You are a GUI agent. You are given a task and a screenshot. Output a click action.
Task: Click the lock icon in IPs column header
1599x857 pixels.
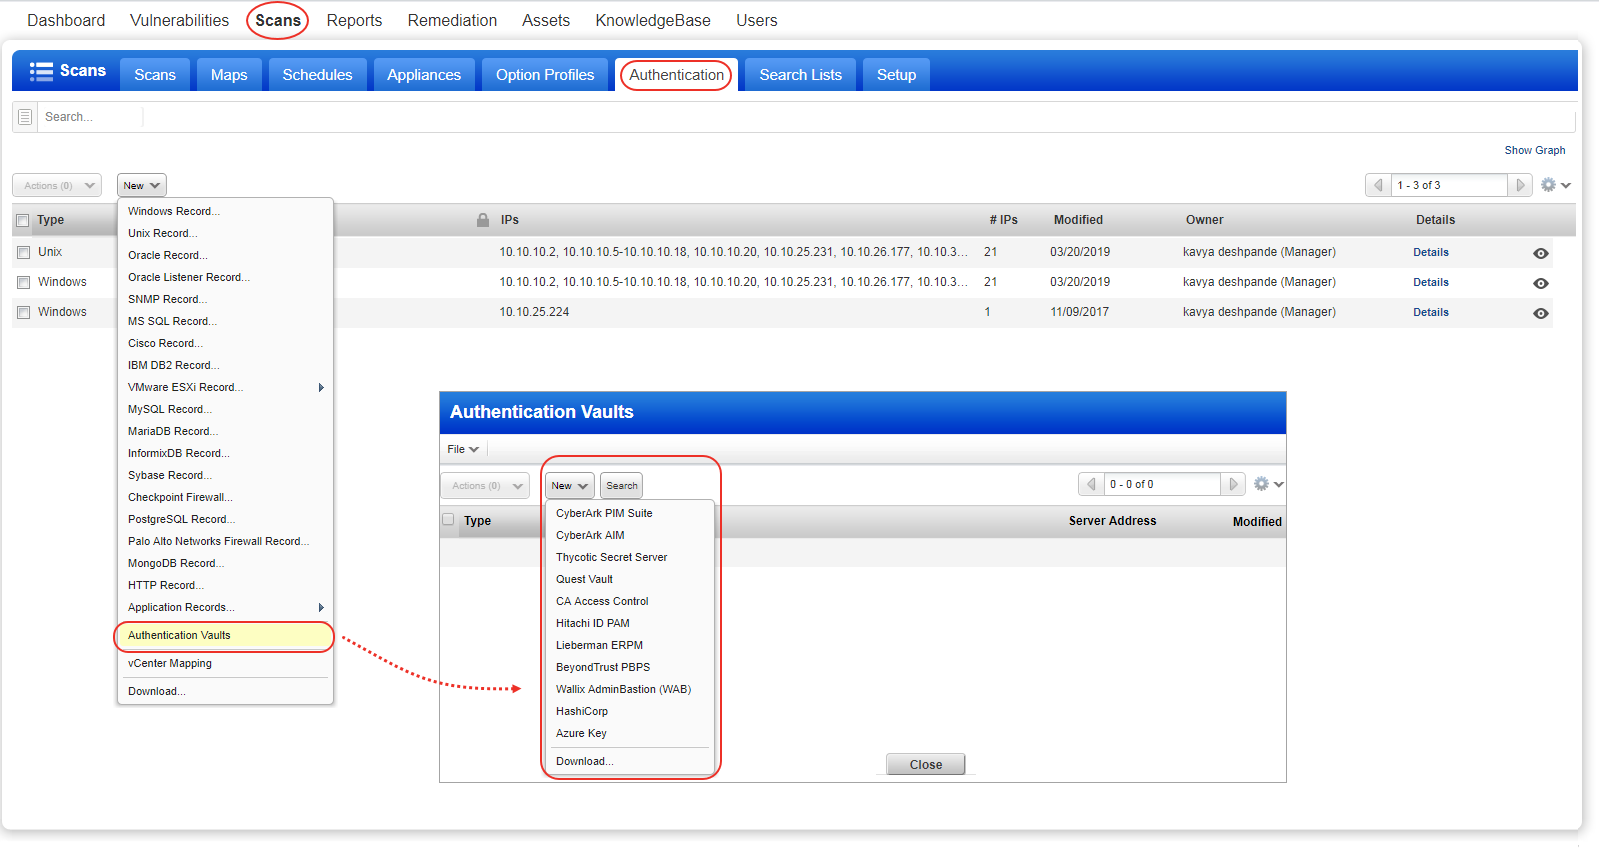click(483, 220)
